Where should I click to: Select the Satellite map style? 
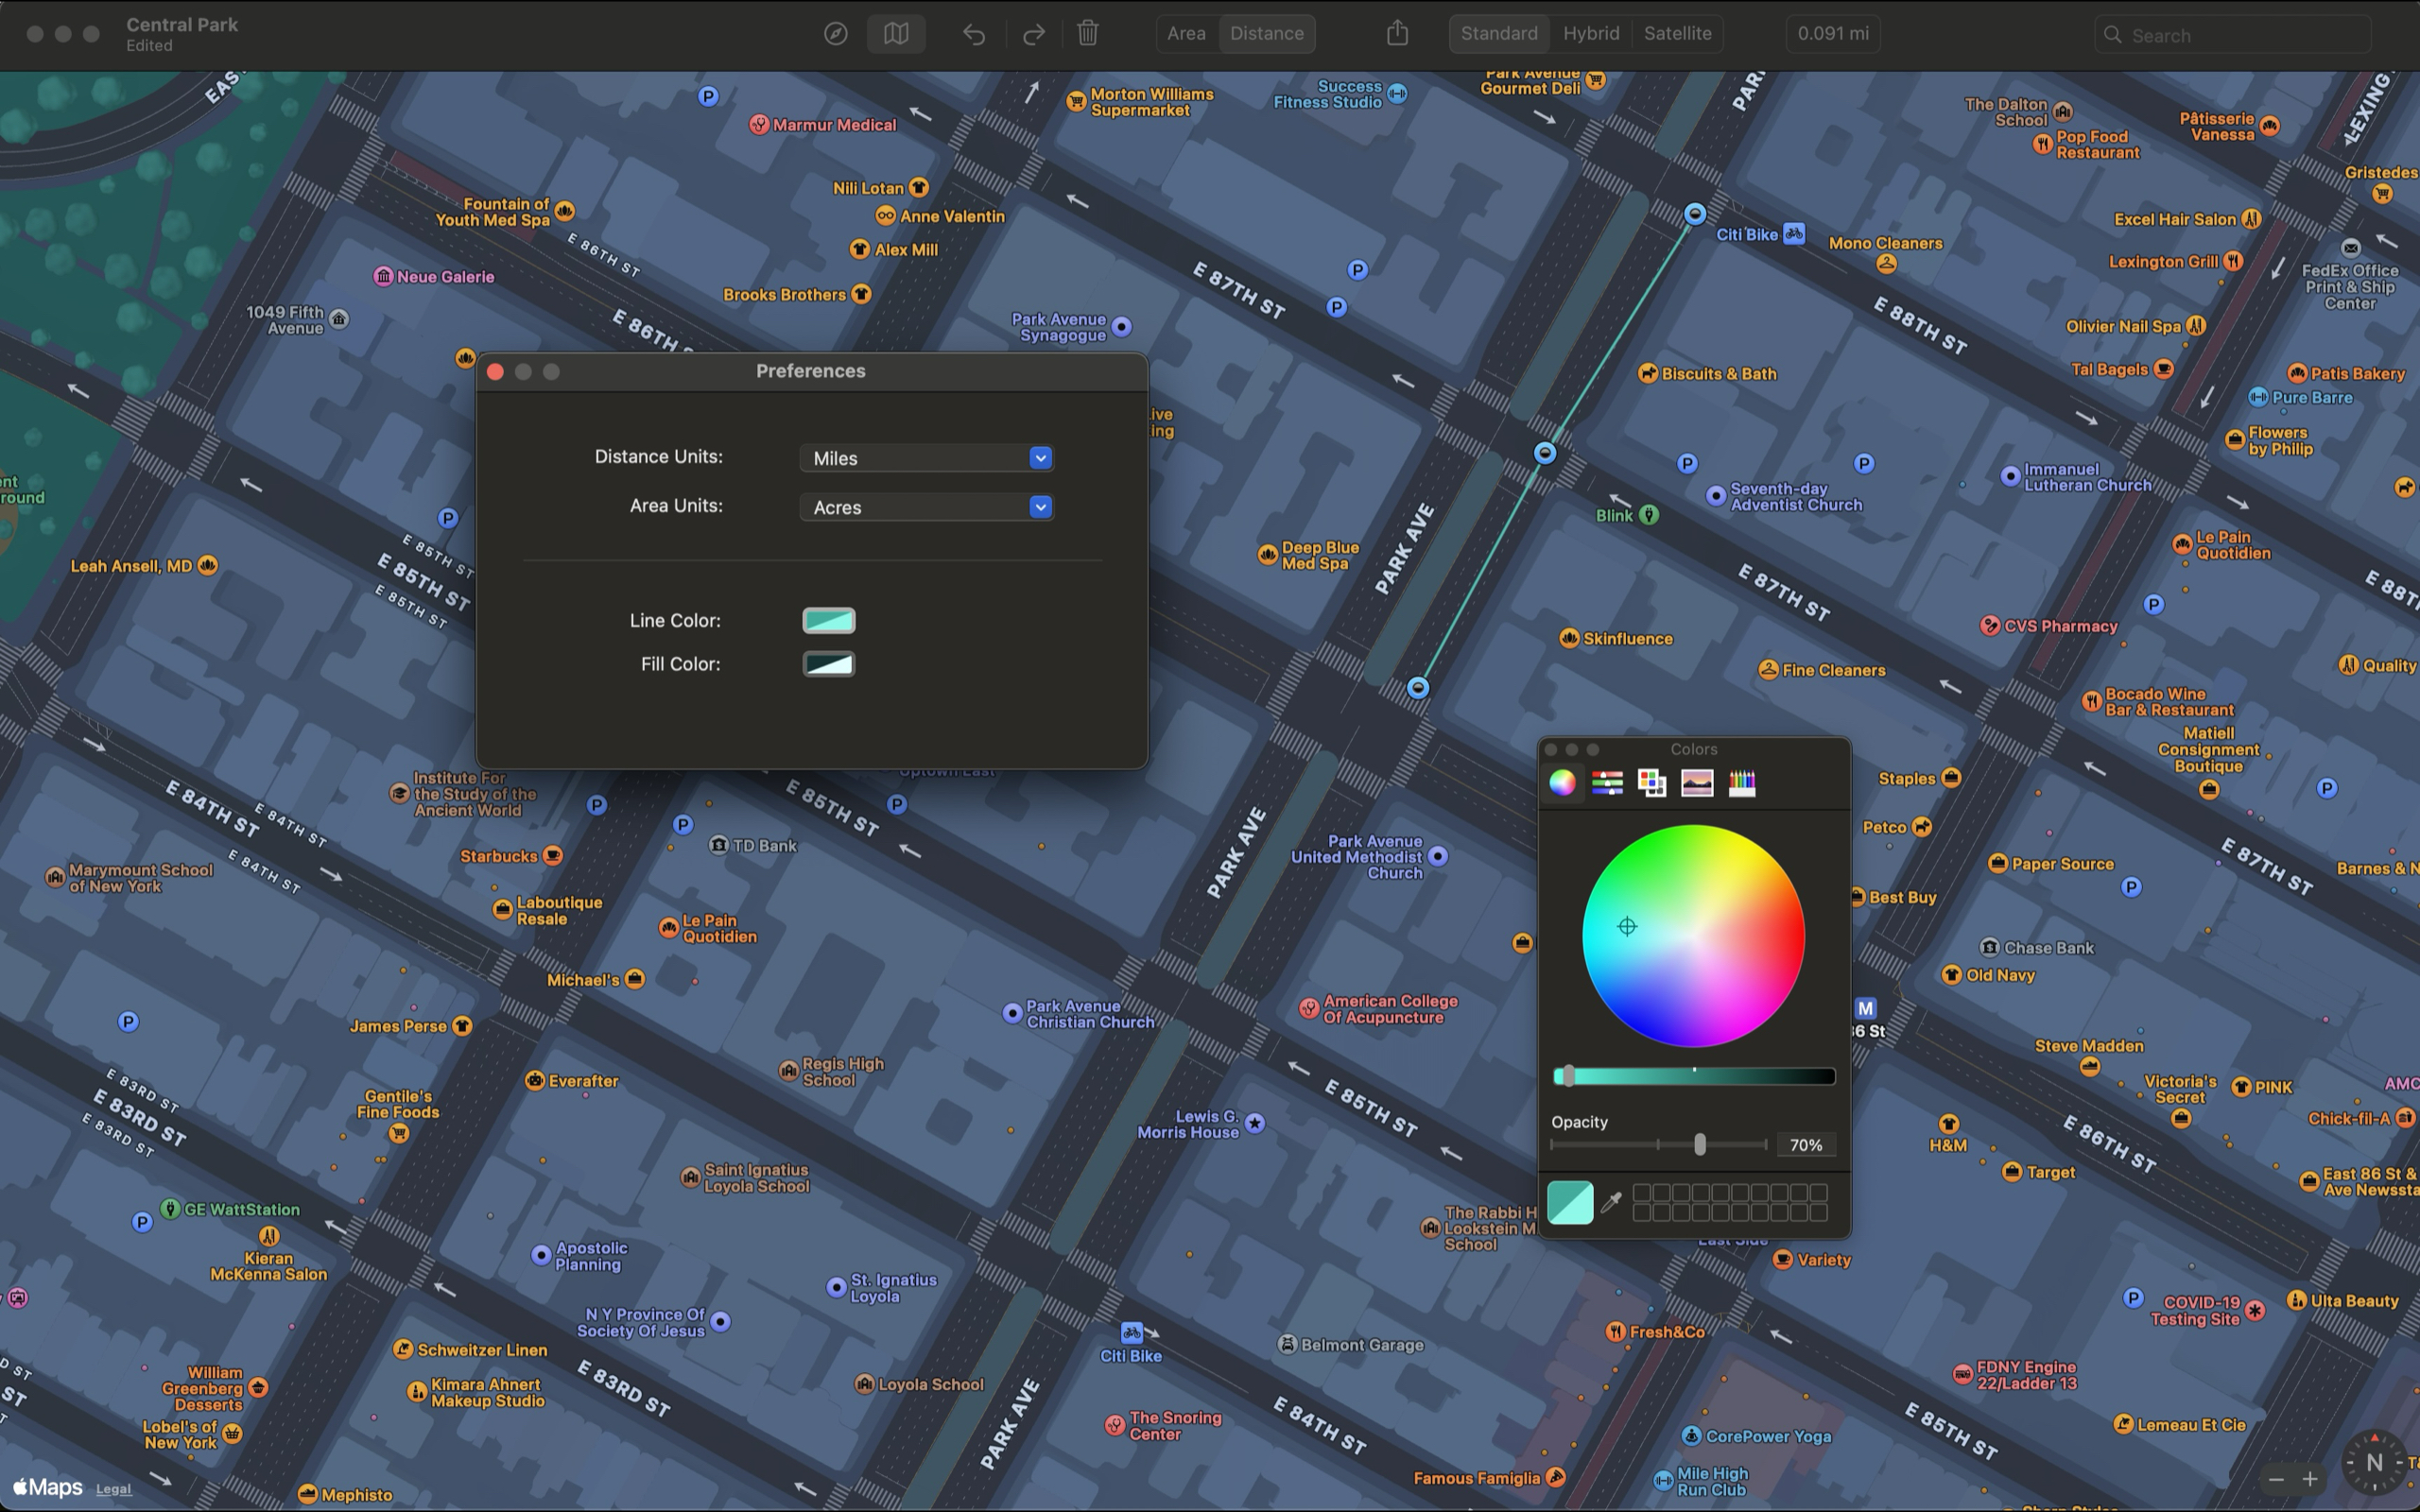tap(1678, 33)
